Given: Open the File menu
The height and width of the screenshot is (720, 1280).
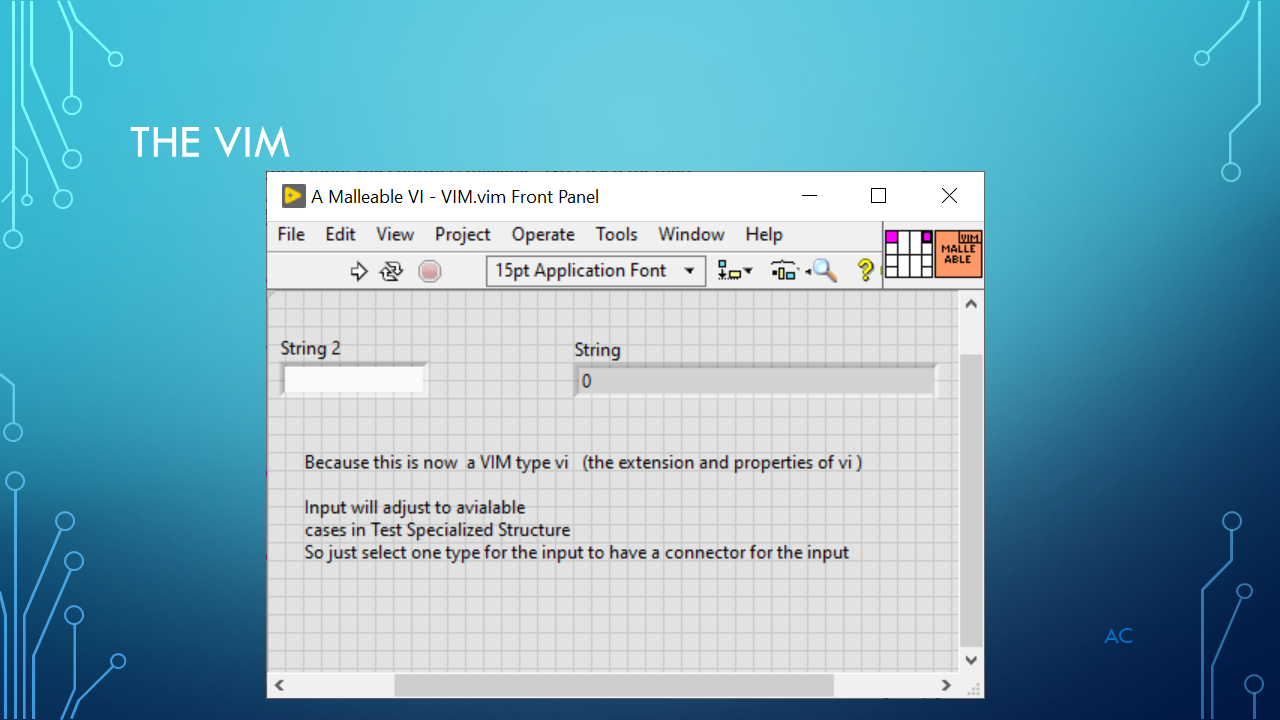Looking at the screenshot, I should (290, 234).
